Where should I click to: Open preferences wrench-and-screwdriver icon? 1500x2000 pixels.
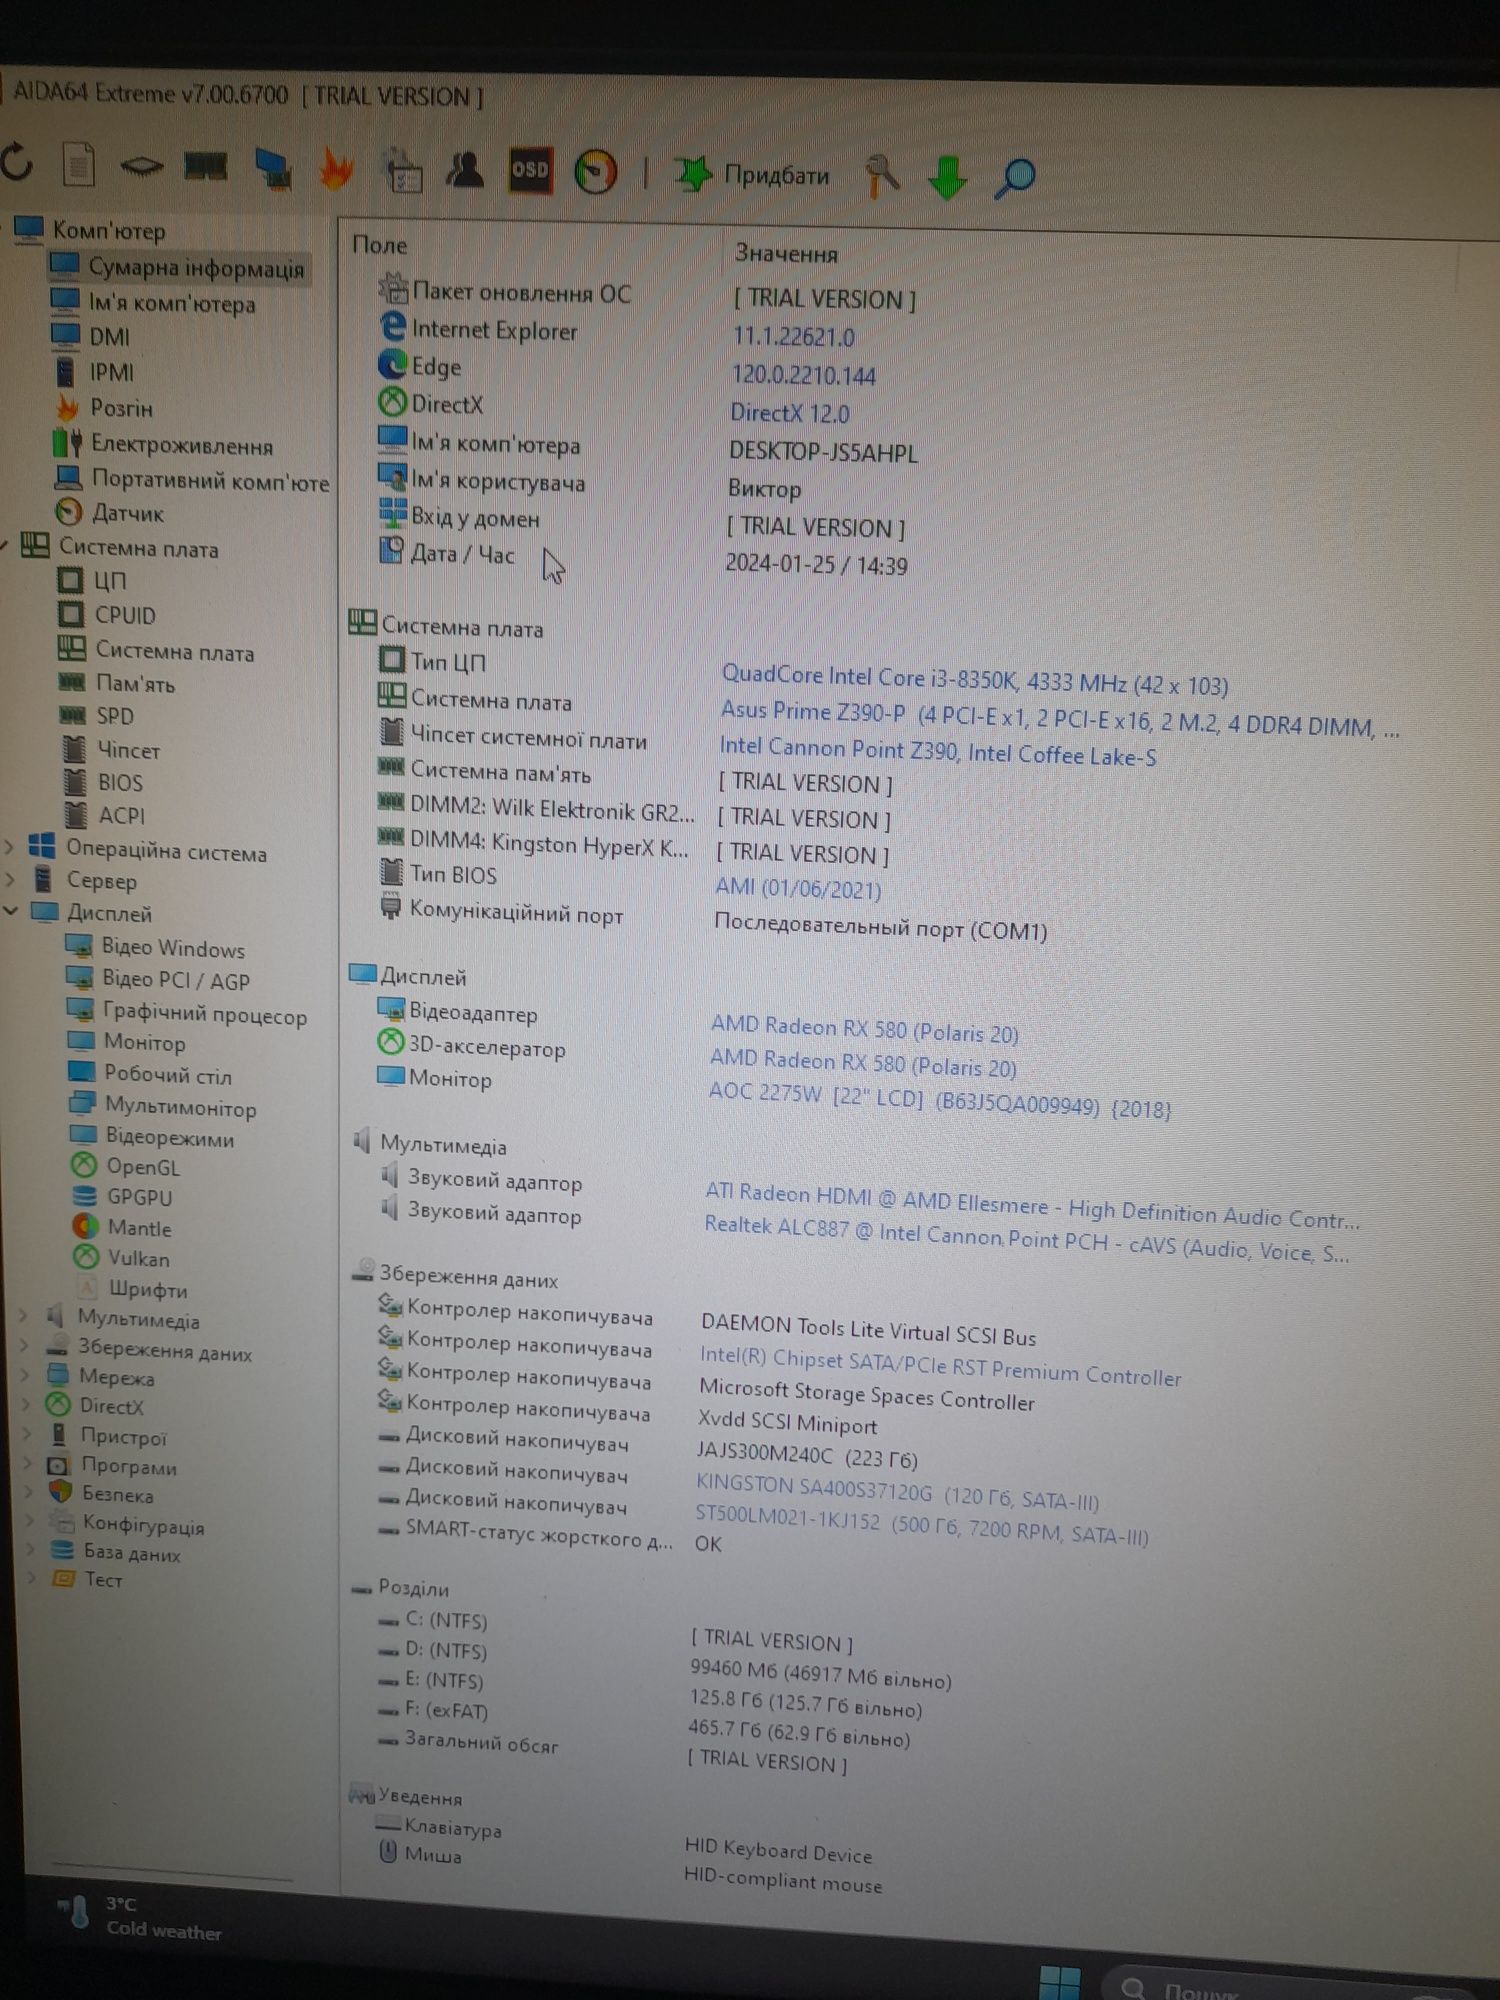coord(882,176)
